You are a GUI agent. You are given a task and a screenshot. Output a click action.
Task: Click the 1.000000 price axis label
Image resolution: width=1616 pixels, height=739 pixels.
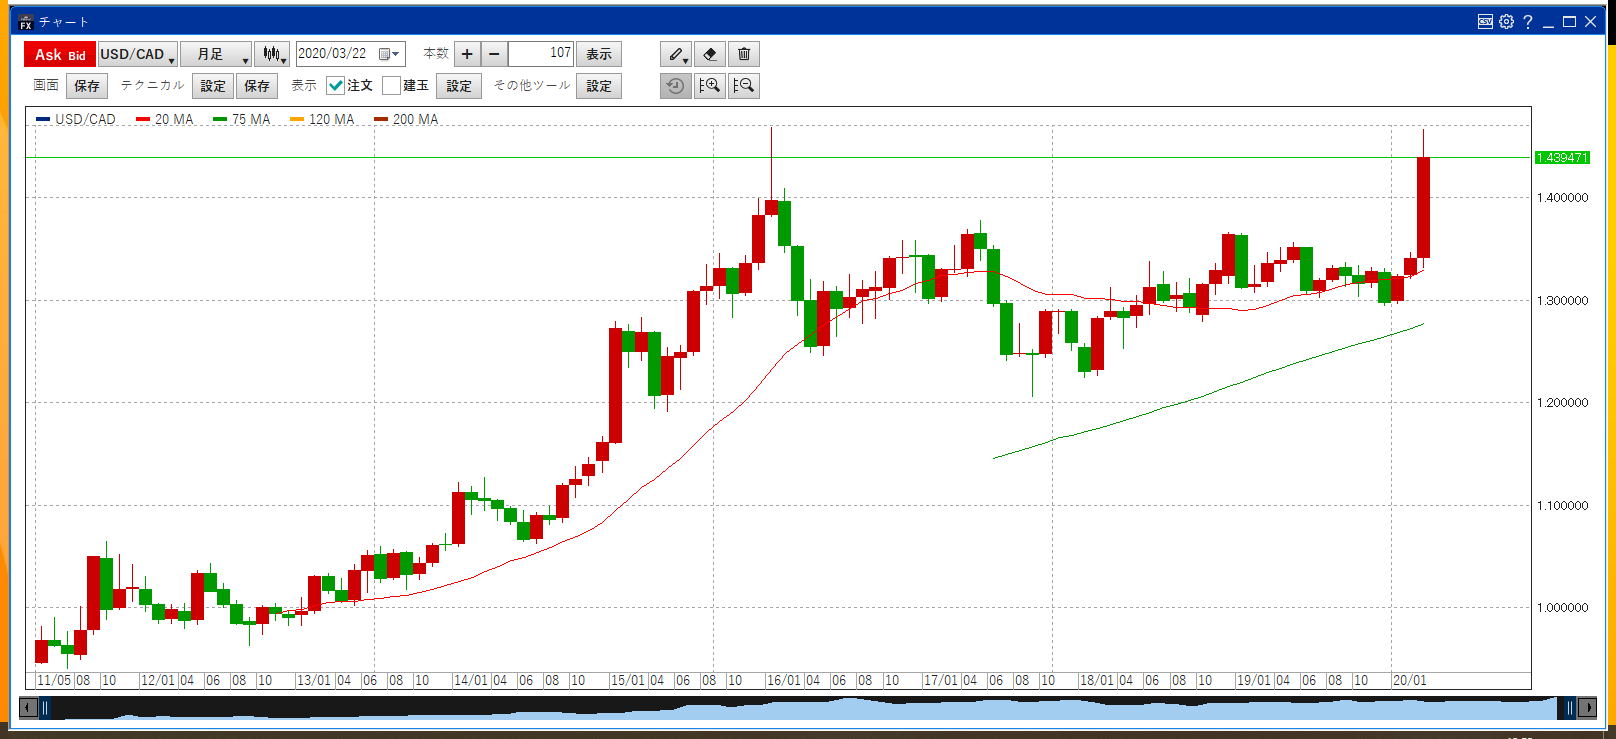click(1562, 608)
